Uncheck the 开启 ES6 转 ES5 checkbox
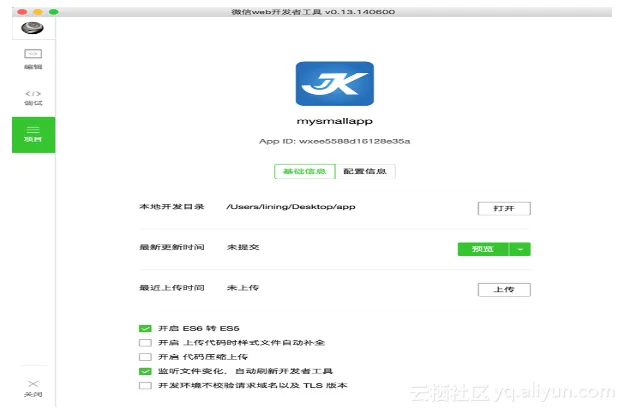The height and width of the screenshot is (413, 626). click(145, 328)
